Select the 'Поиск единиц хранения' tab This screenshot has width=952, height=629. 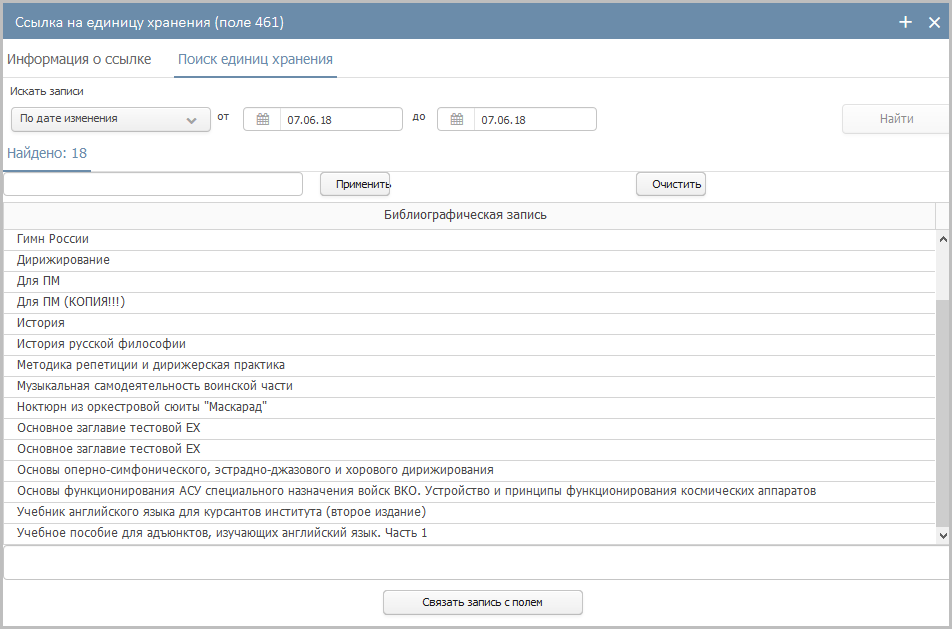[255, 59]
